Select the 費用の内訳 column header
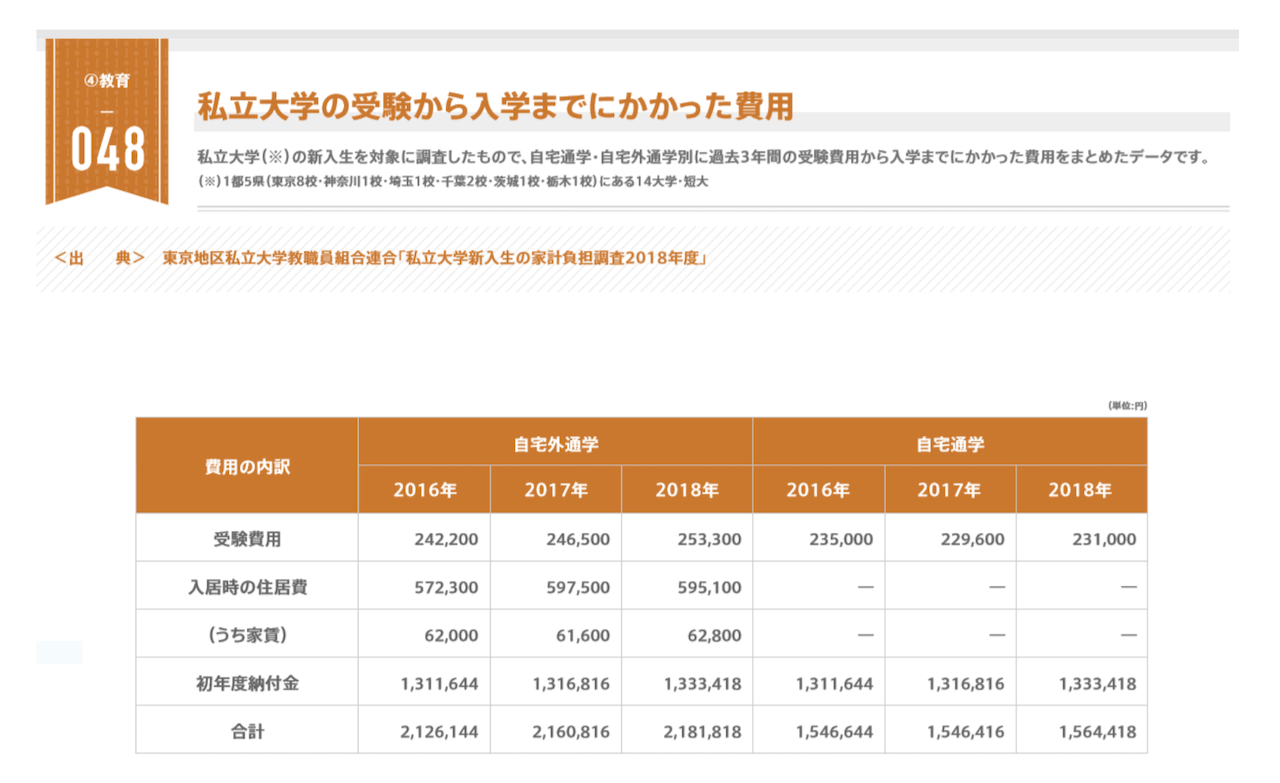 point(247,466)
